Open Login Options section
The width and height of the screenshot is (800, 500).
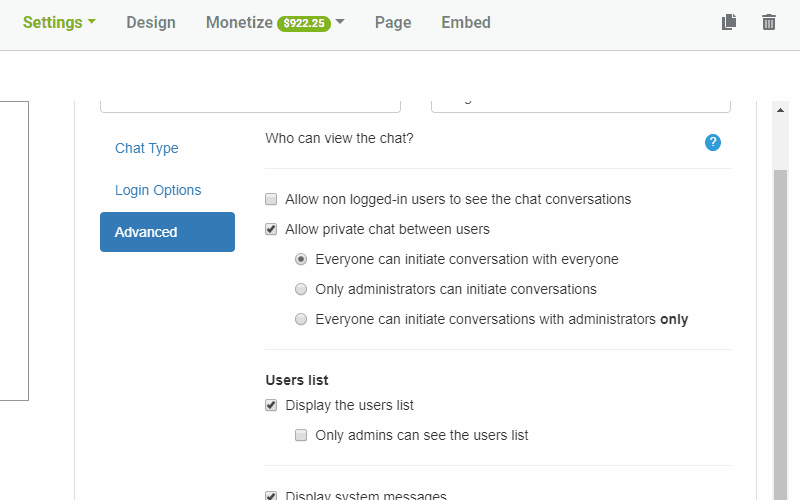158,190
